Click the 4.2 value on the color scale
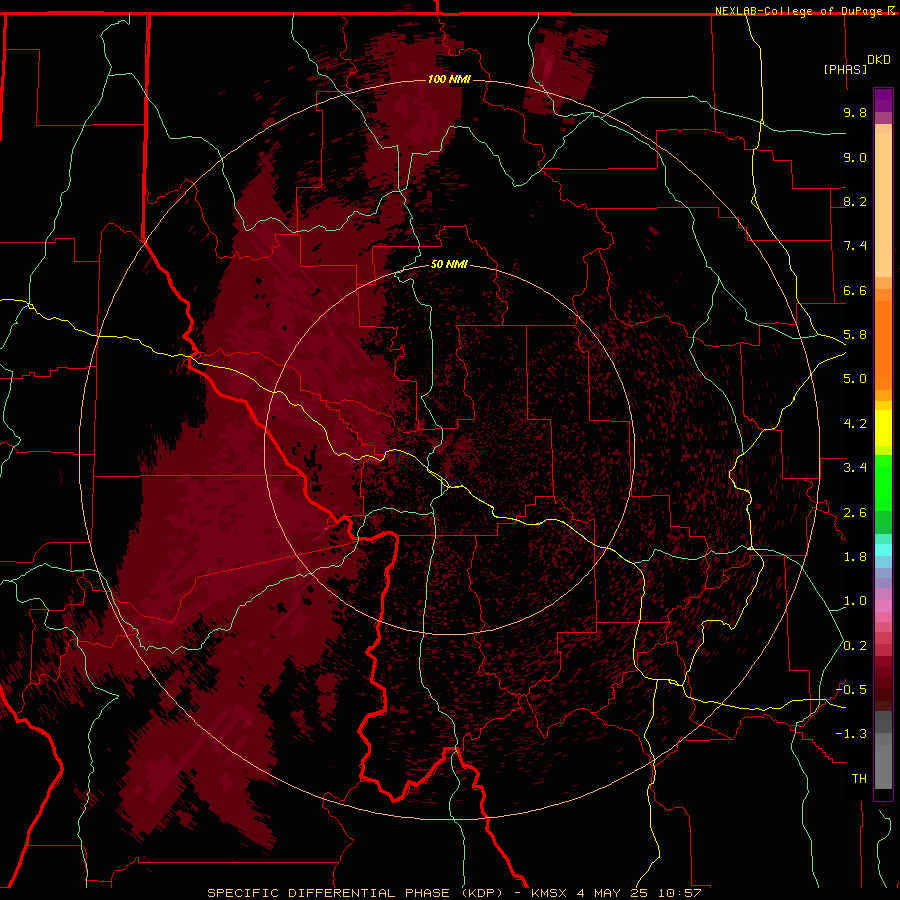The image size is (900, 900). tap(855, 424)
